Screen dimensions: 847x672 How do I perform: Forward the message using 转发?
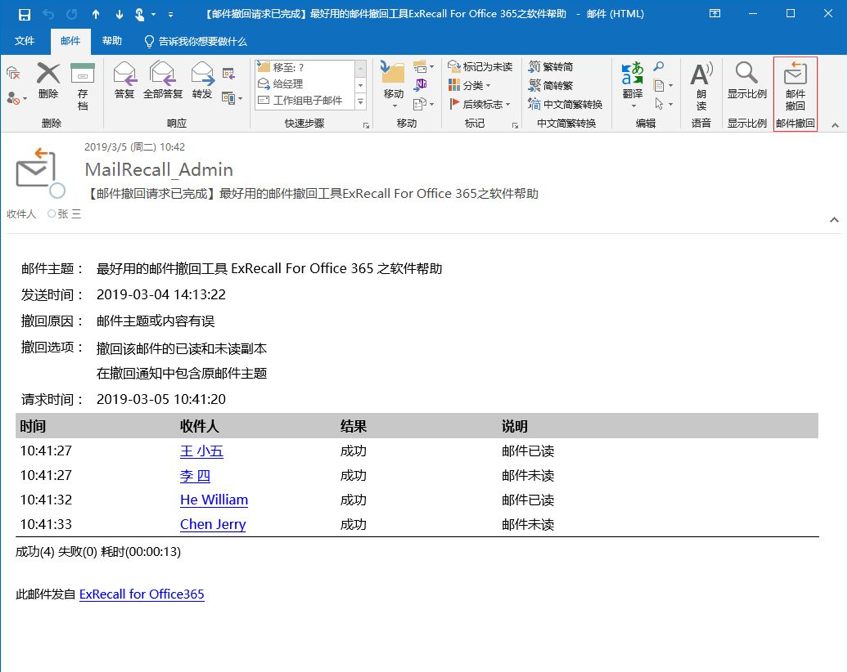tap(202, 81)
